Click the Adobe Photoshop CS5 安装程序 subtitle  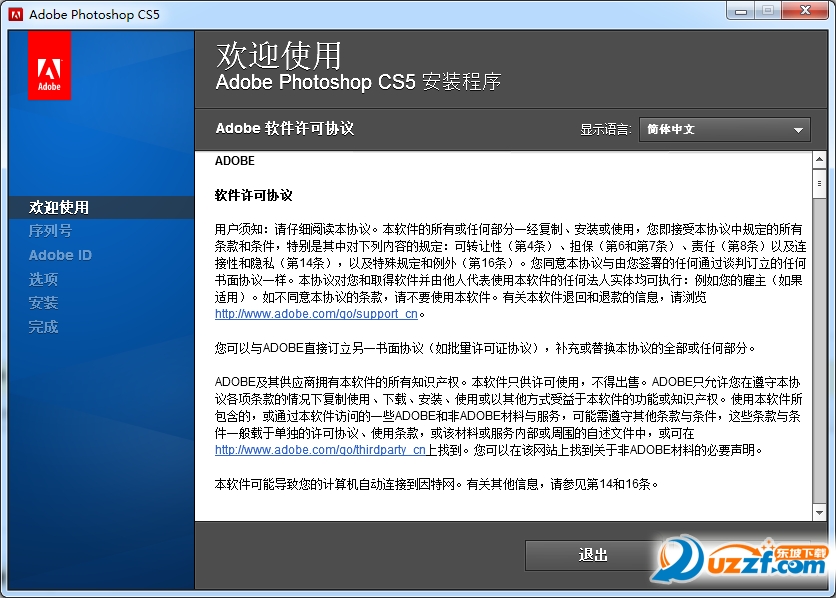point(358,82)
